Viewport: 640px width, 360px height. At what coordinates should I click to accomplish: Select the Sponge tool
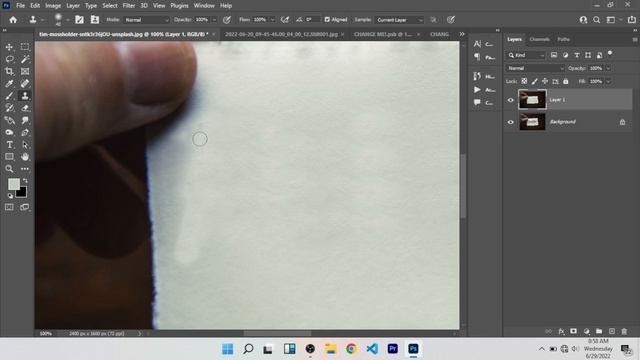9,133
